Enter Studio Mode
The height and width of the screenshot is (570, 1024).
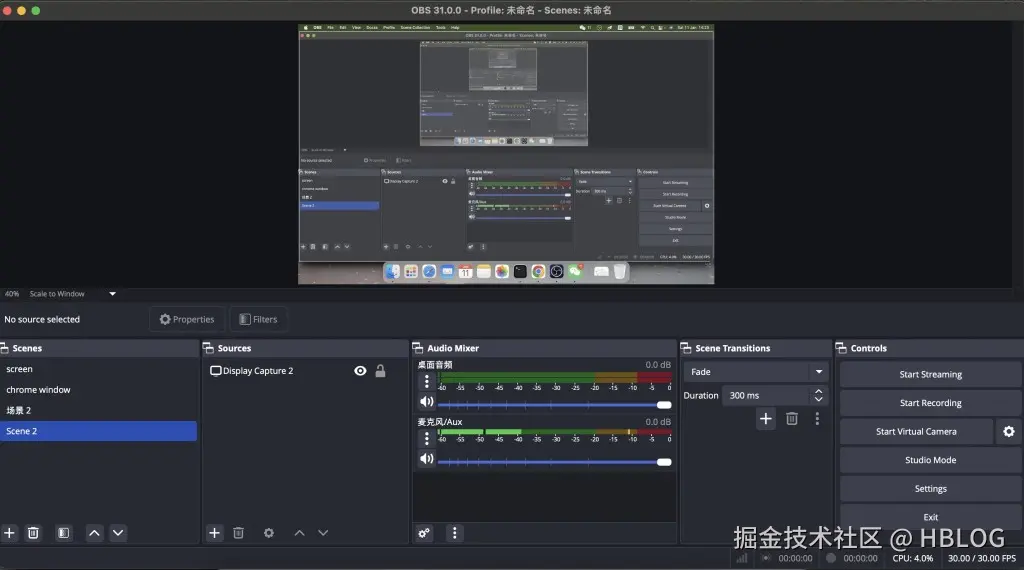pyautogui.click(x=930, y=460)
